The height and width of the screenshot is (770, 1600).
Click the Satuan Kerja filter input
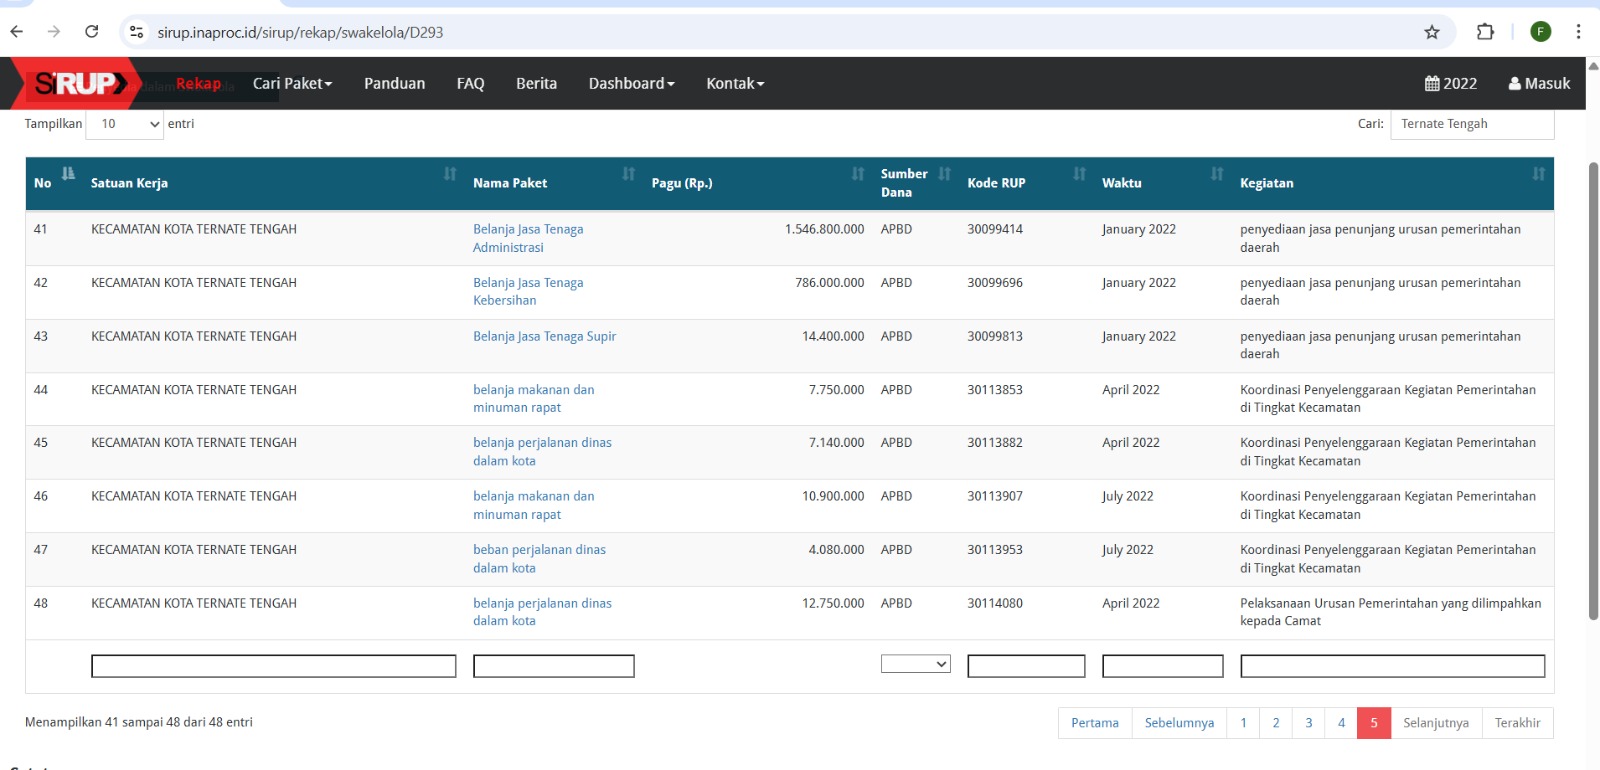[x=273, y=666]
